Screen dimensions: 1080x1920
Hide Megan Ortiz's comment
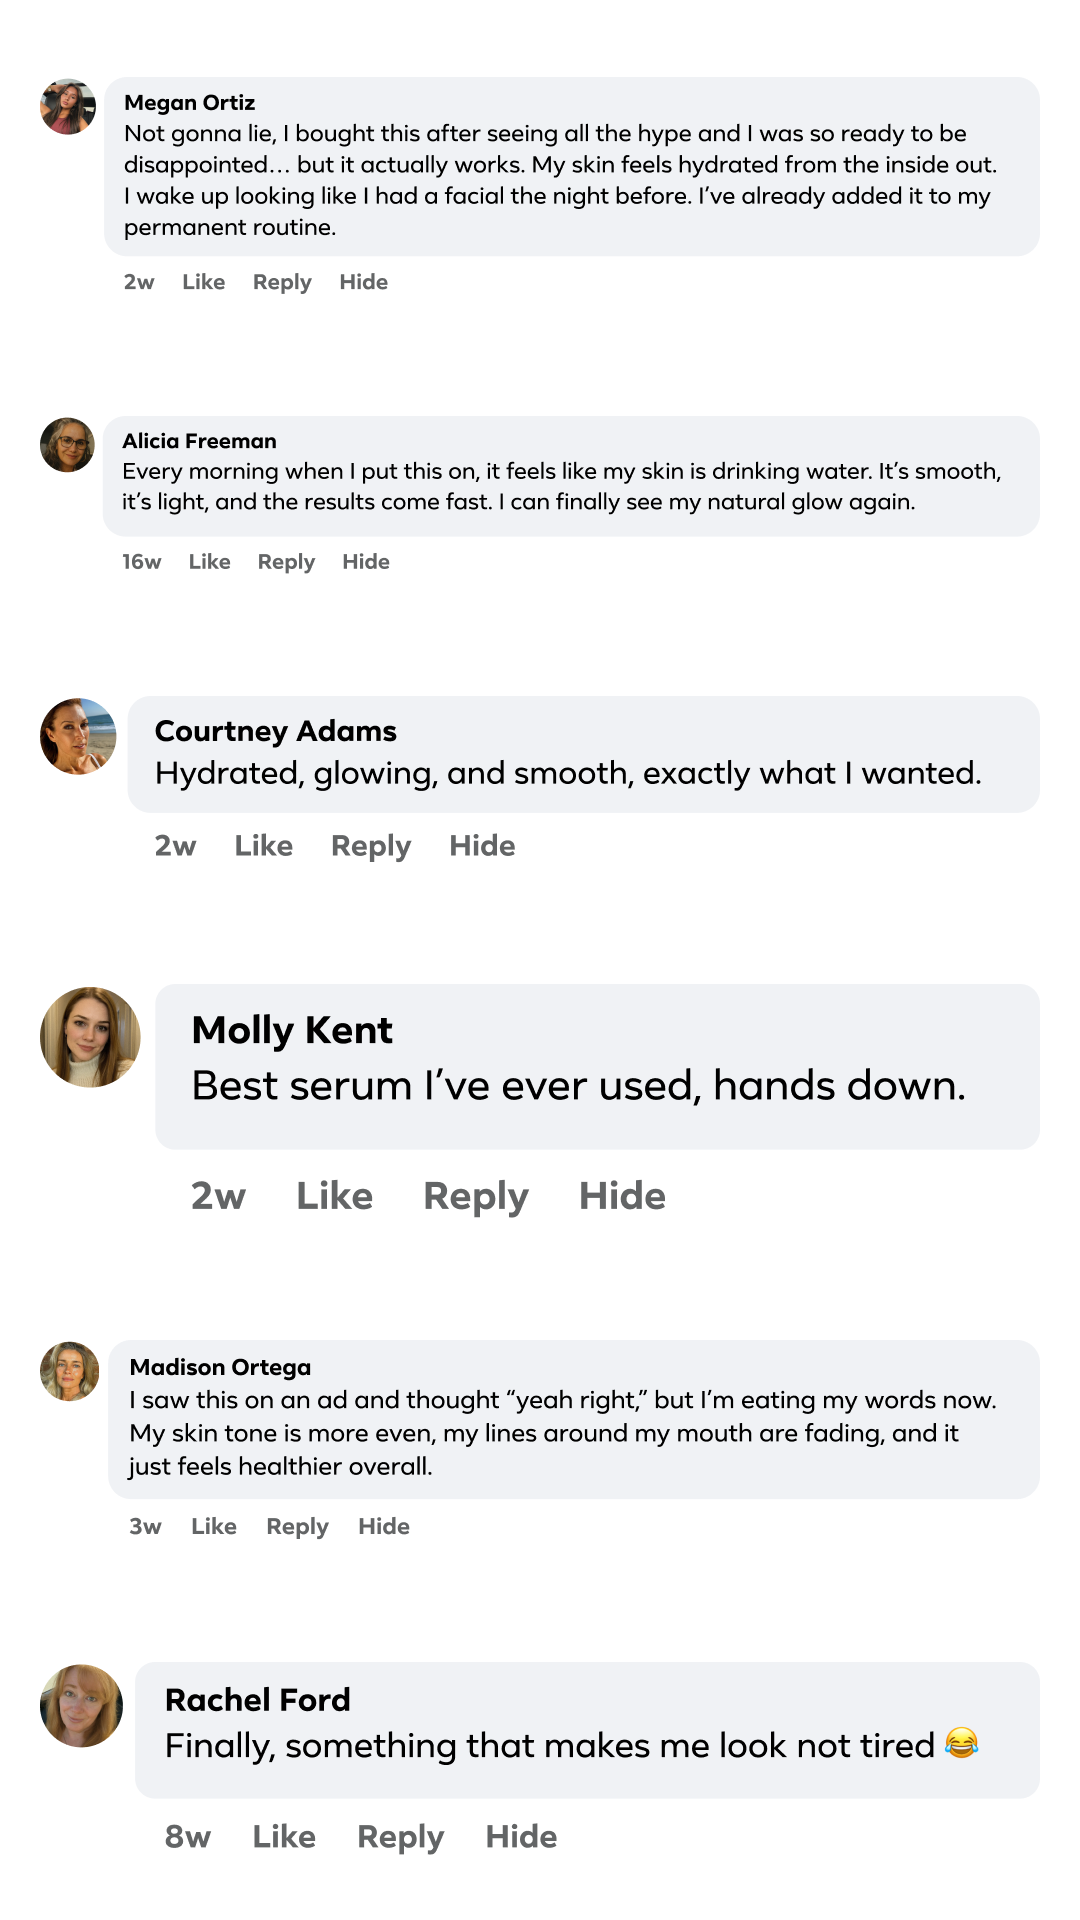pos(363,282)
